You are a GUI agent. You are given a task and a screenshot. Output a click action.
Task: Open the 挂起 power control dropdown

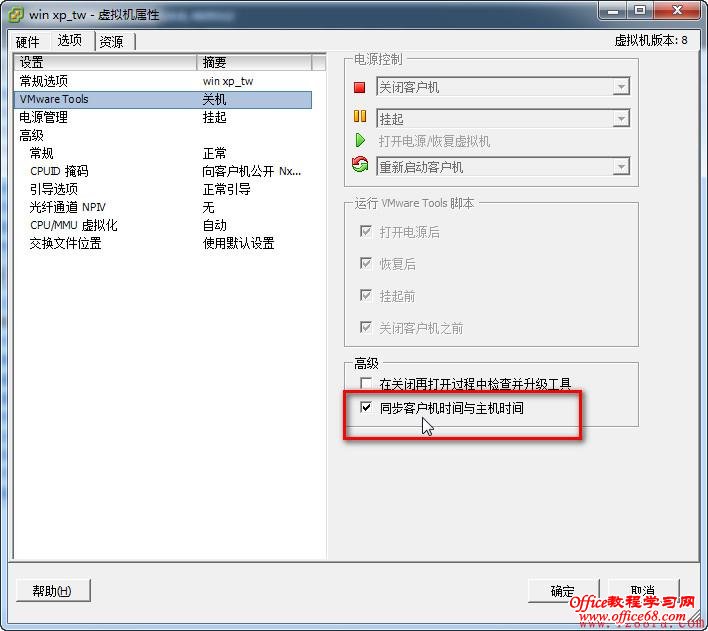coord(503,119)
